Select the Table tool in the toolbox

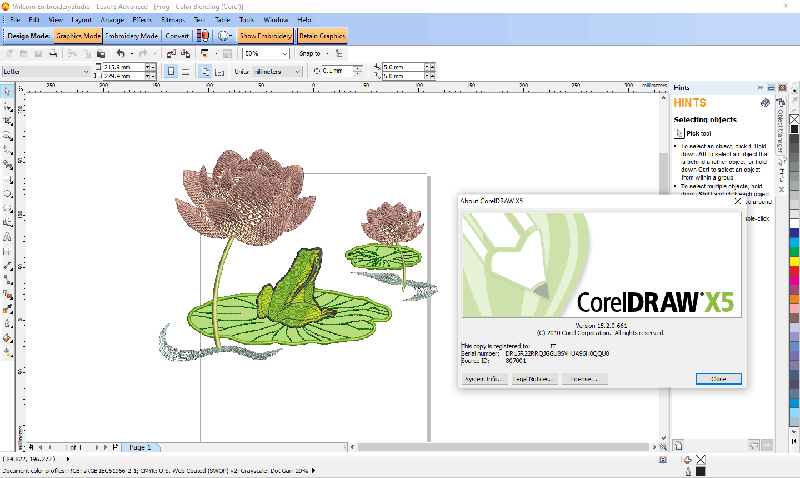7,251
